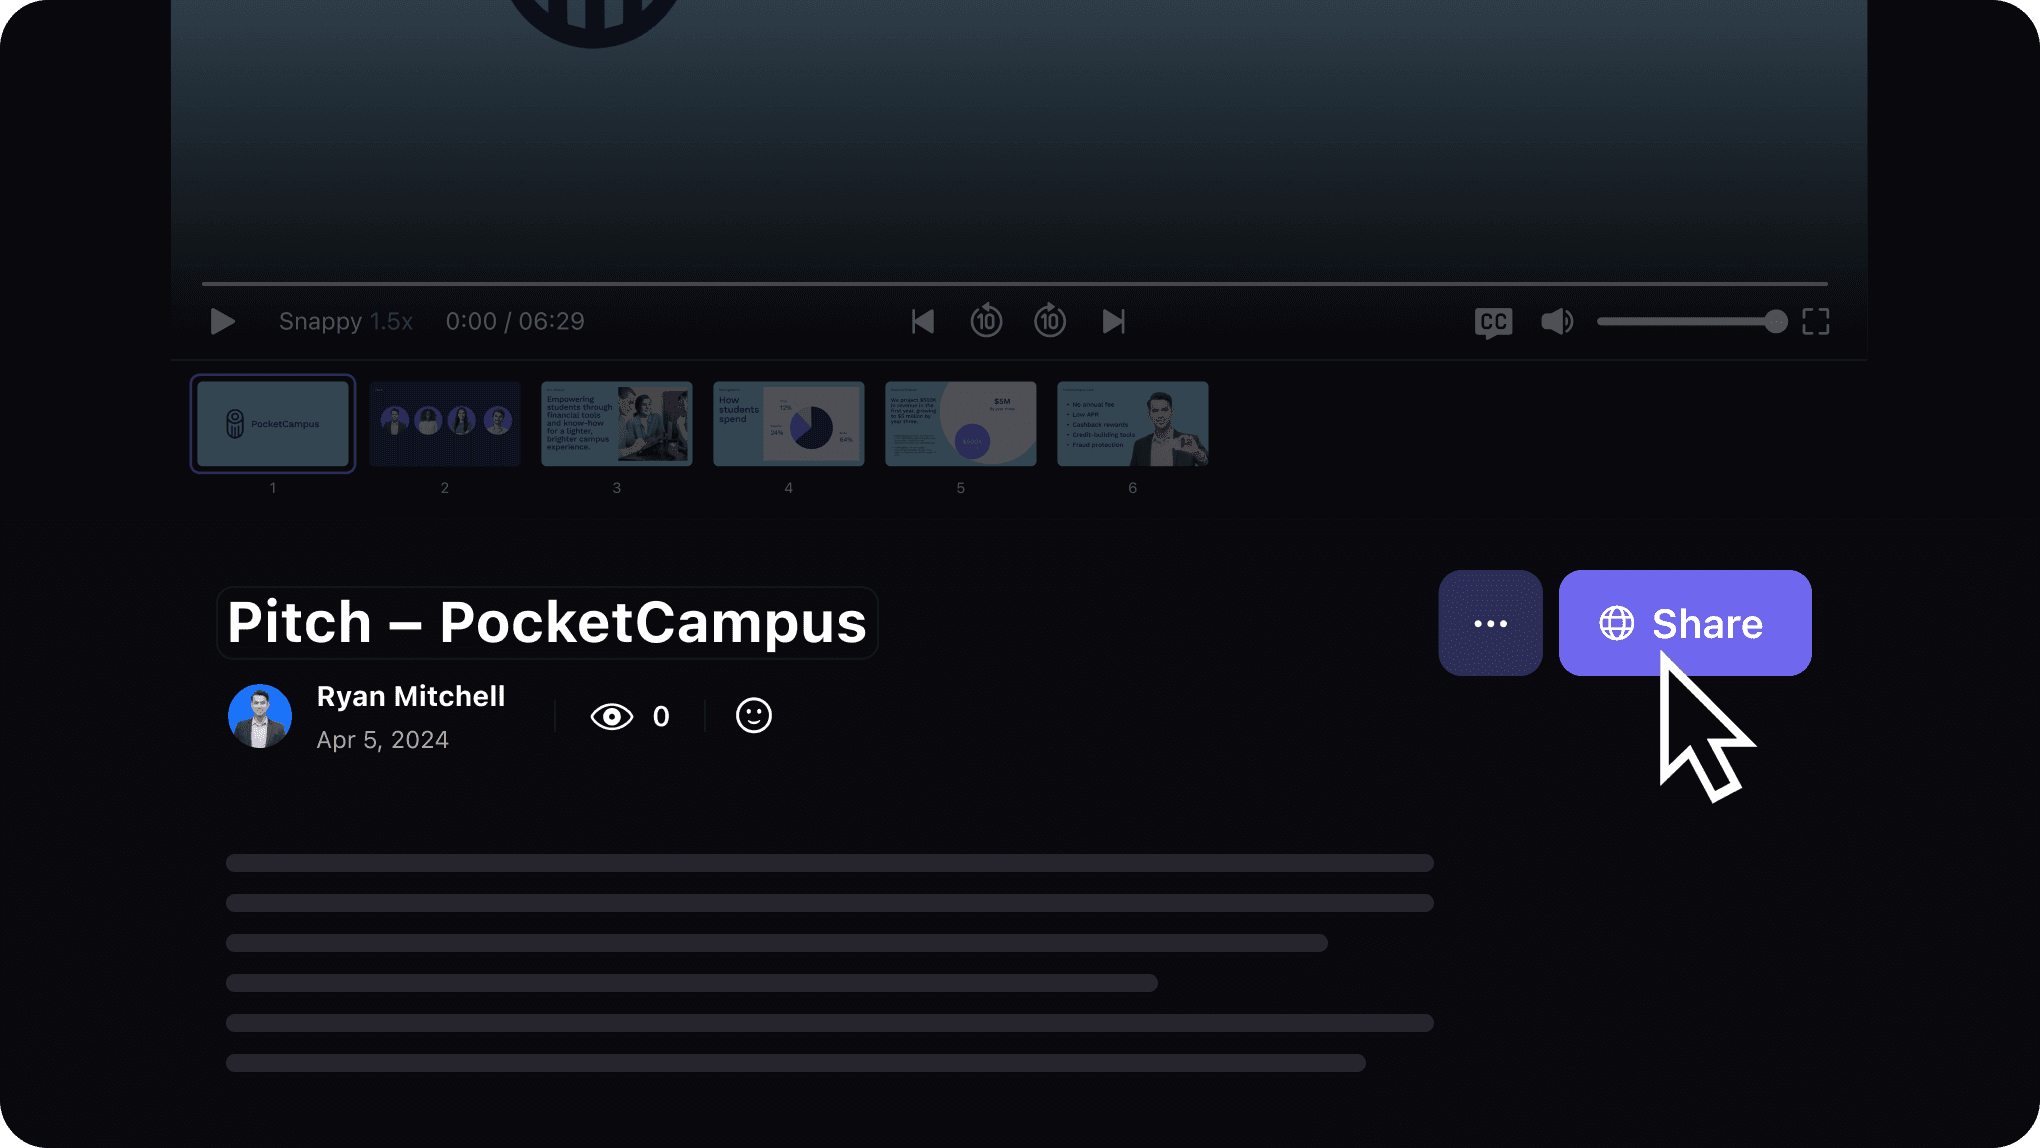
Task: Edit the Pitch – PocketCampus title
Action: click(546, 622)
